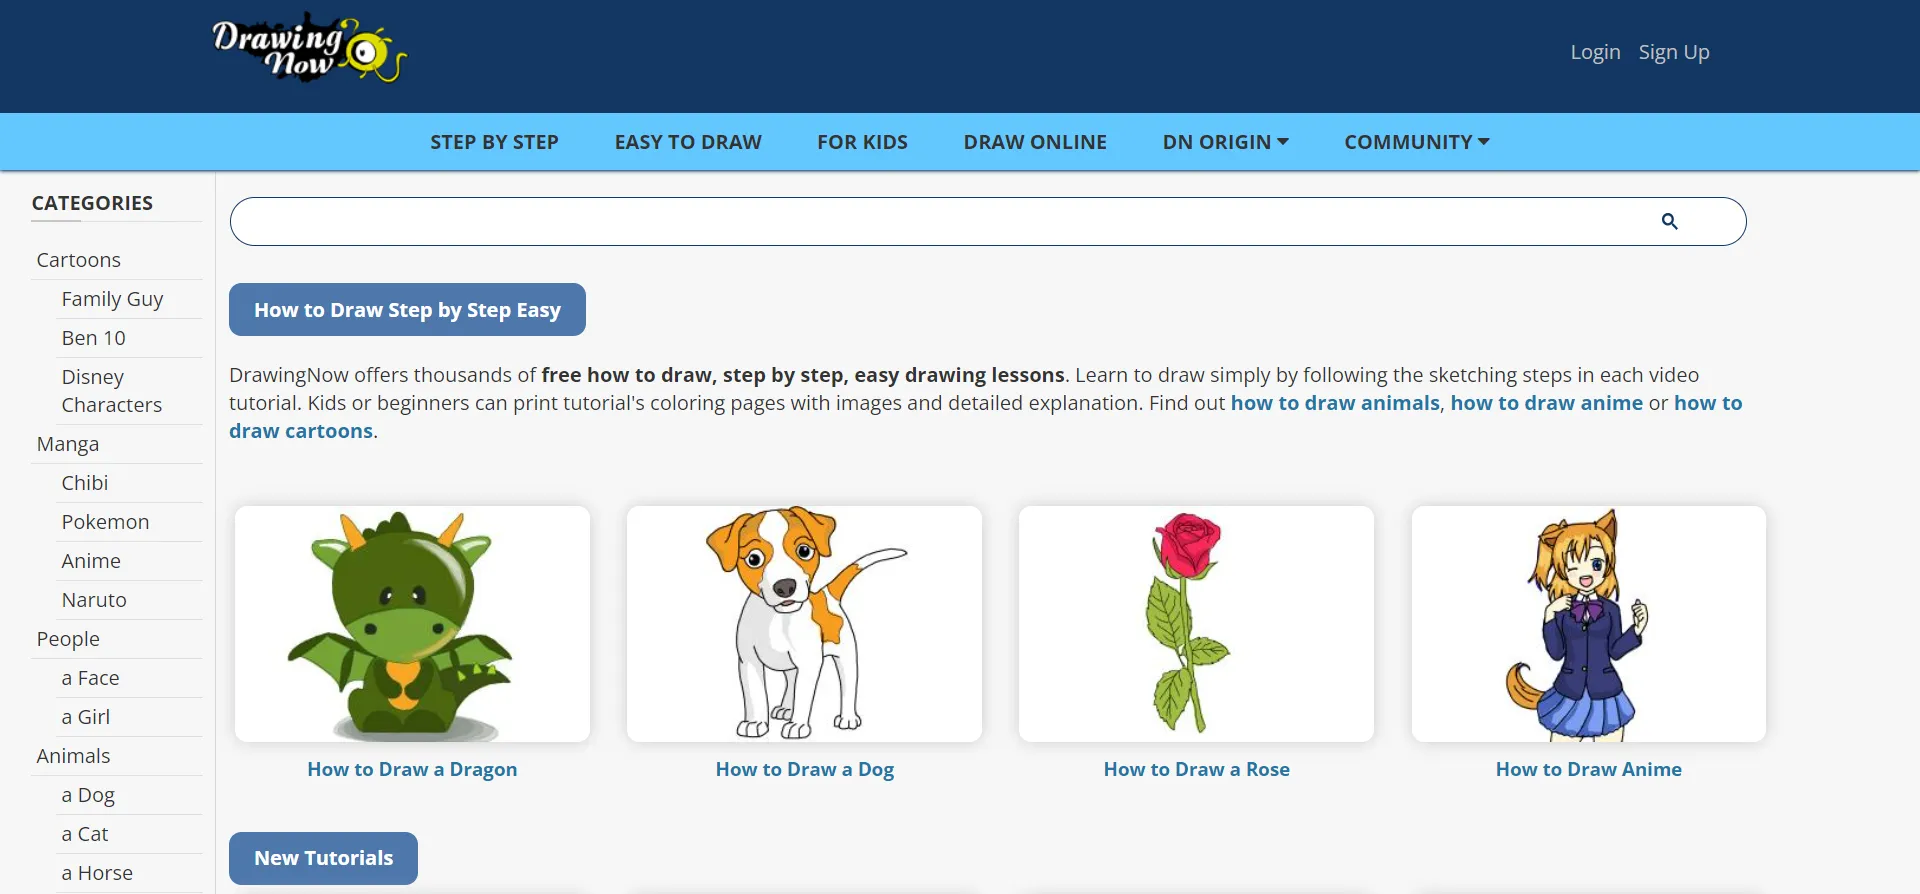Viewport: 1920px width, 894px height.
Task: Select the Naruto category
Action: coord(94,600)
